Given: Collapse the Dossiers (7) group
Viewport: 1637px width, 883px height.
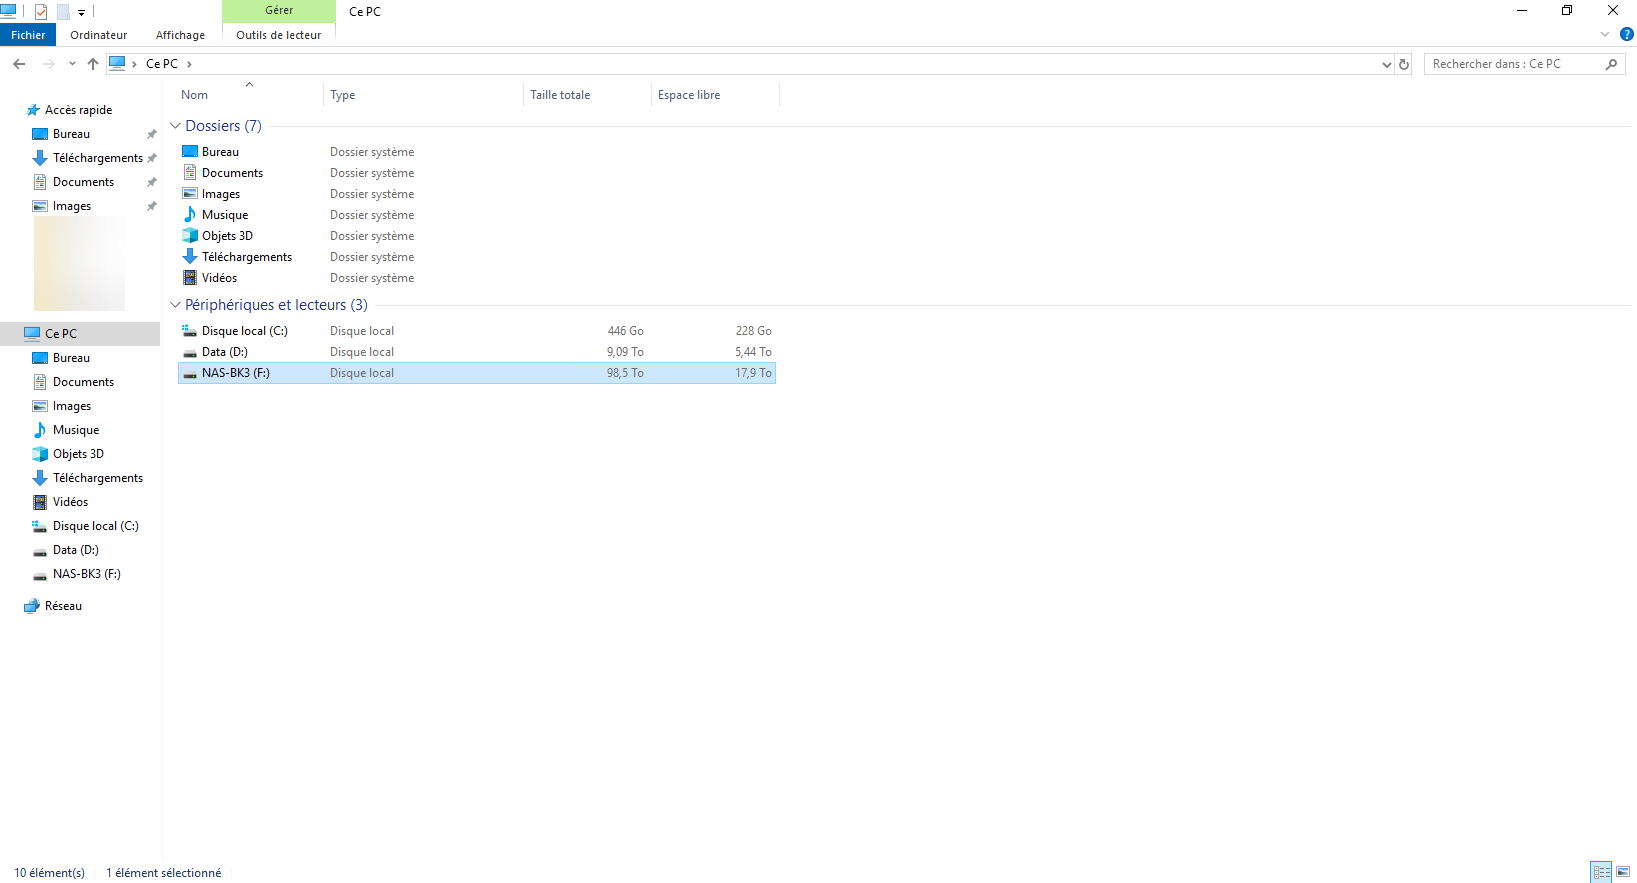Looking at the screenshot, I should [x=176, y=126].
